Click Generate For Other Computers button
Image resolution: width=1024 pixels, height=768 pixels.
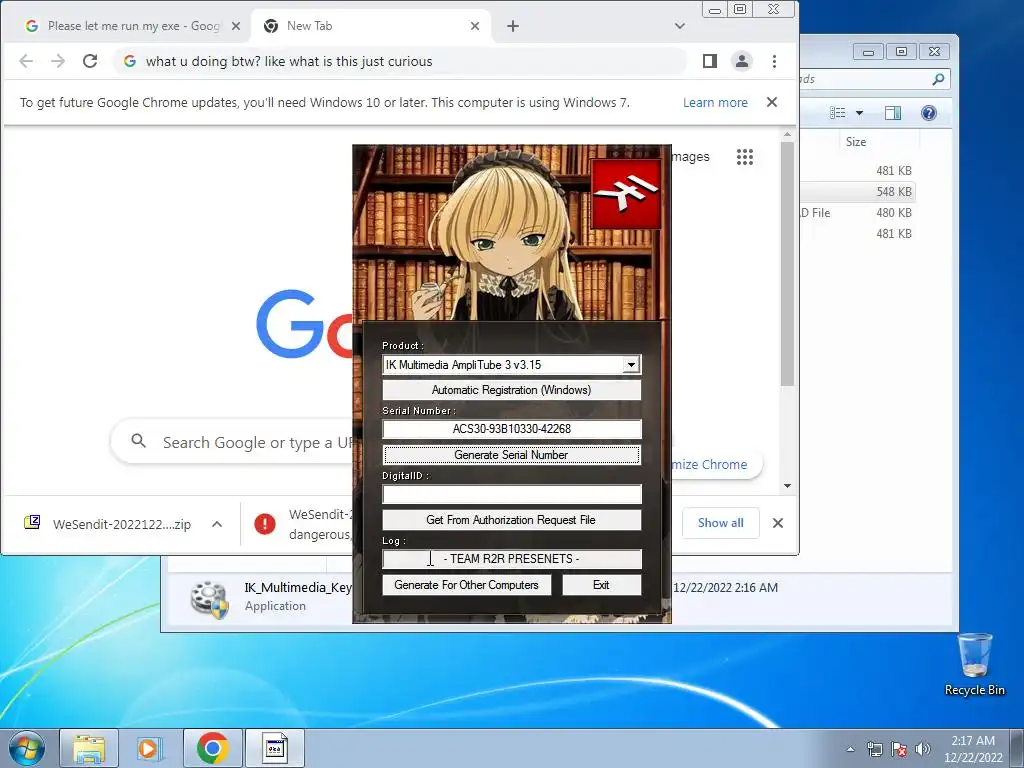466,585
